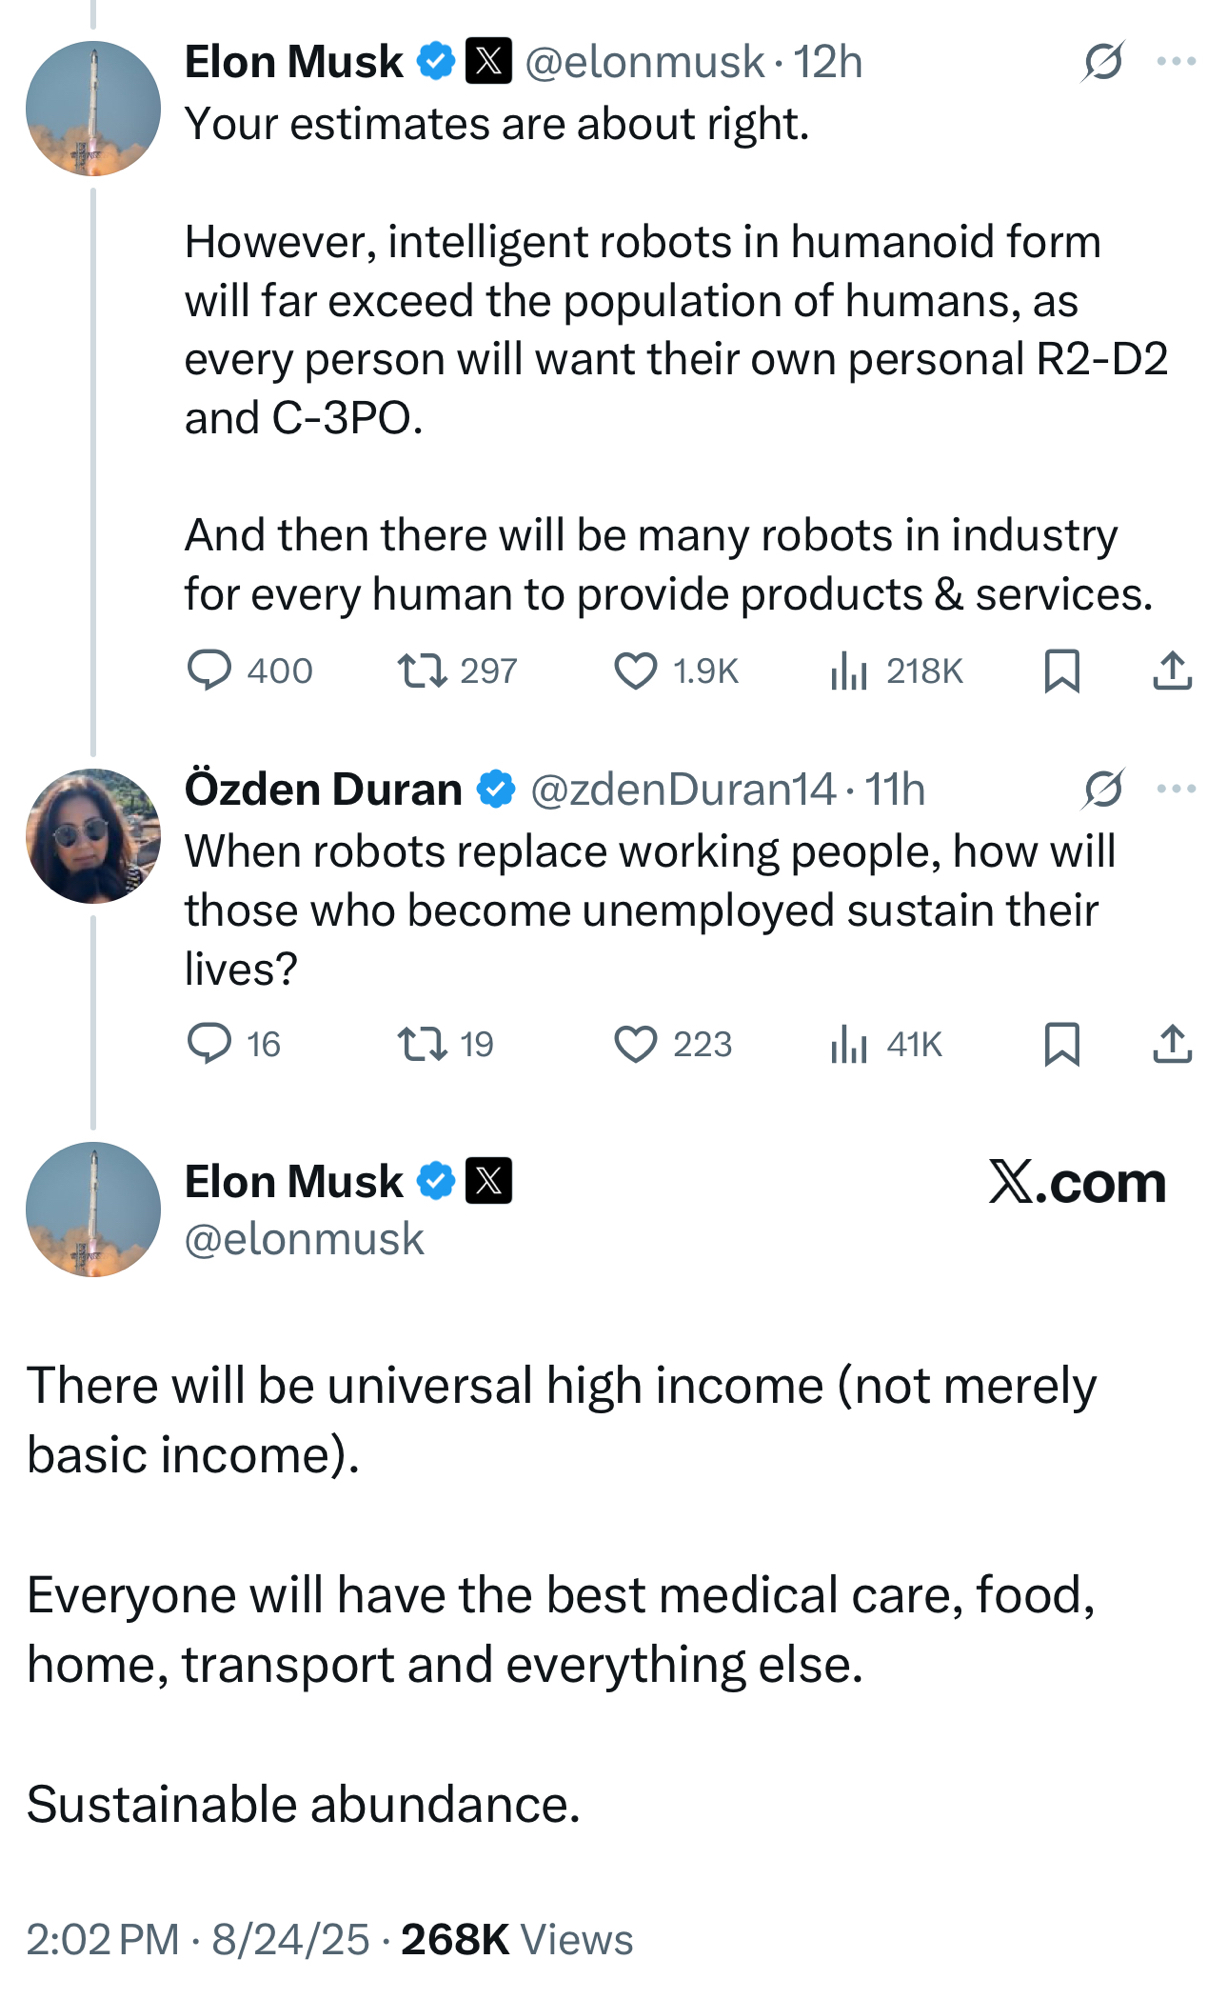Bookmark Özden Duran's post
1228x2000 pixels.
tap(1062, 1044)
